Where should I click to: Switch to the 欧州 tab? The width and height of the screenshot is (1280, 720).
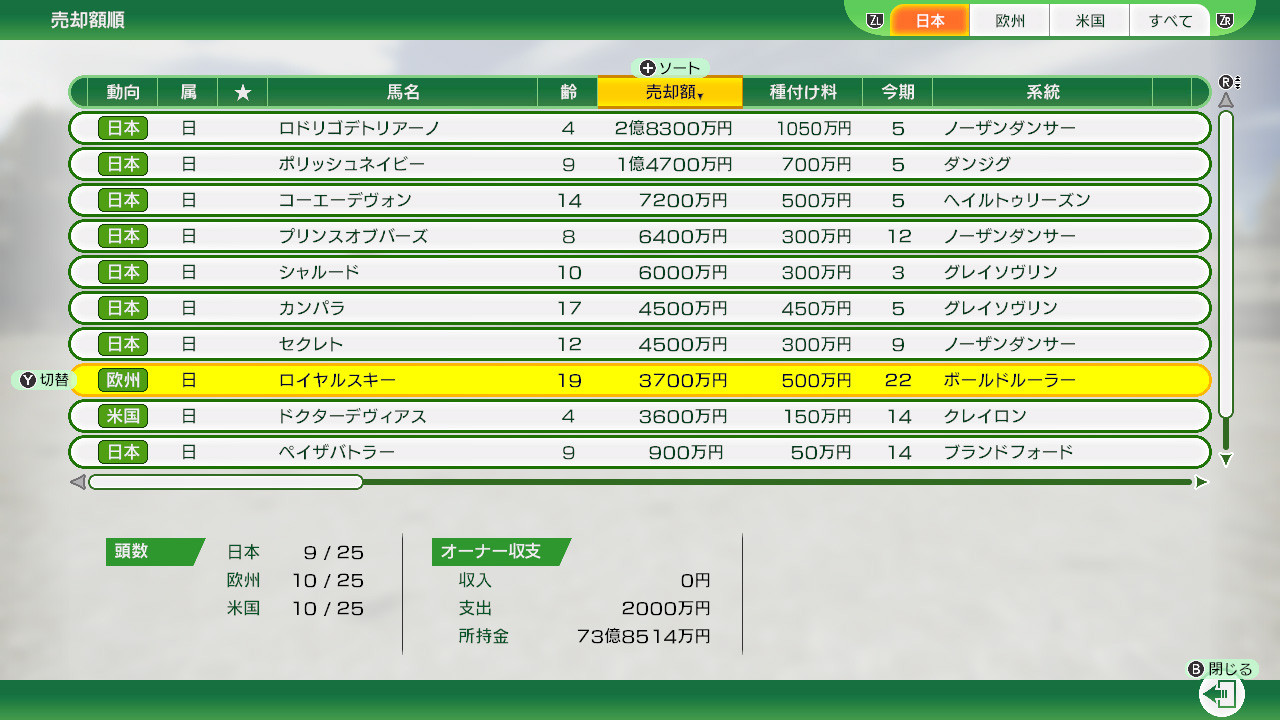pos(1010,20)
